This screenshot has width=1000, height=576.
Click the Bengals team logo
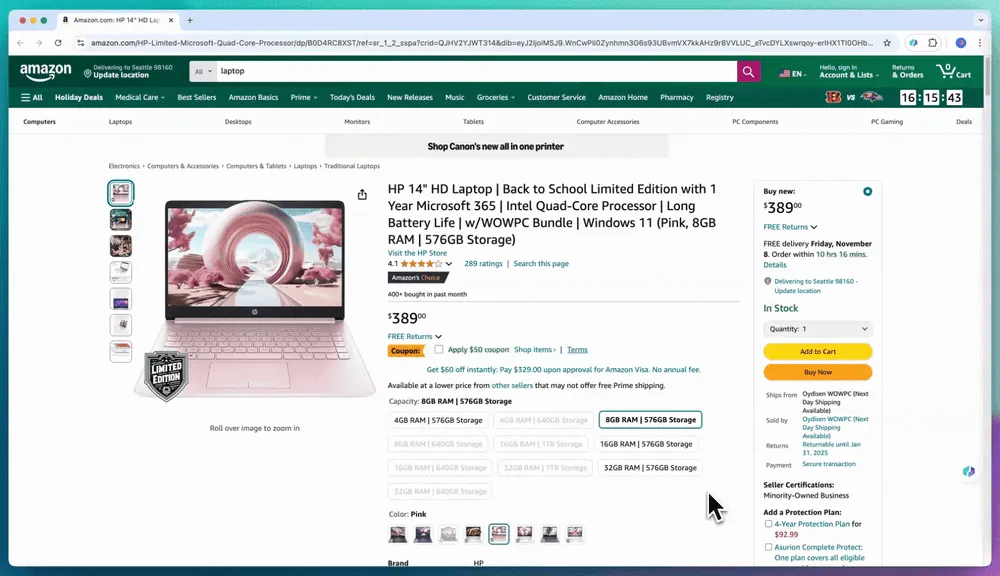[833, 98]
